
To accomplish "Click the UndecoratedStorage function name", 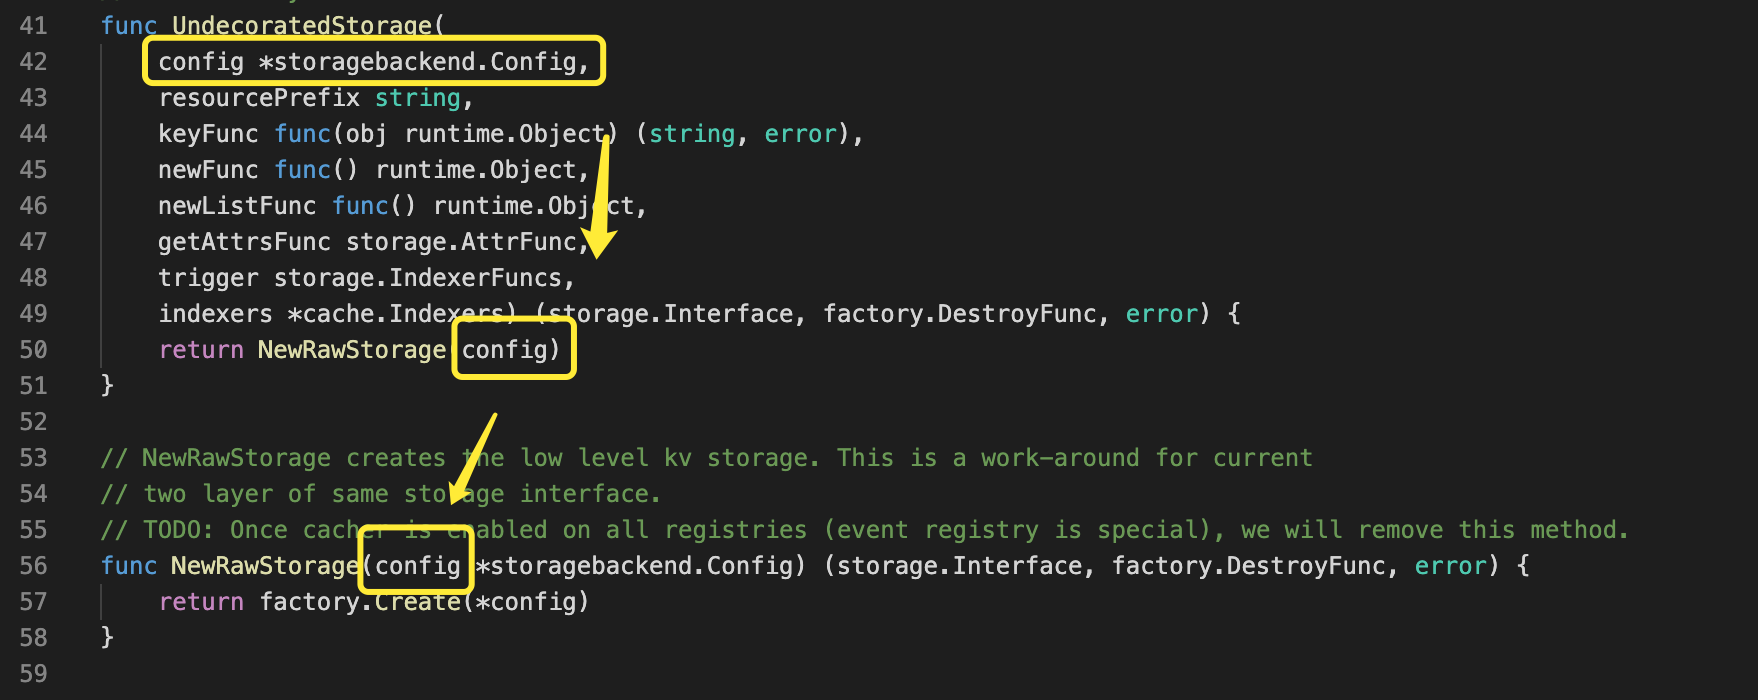I will pos(302,26).
